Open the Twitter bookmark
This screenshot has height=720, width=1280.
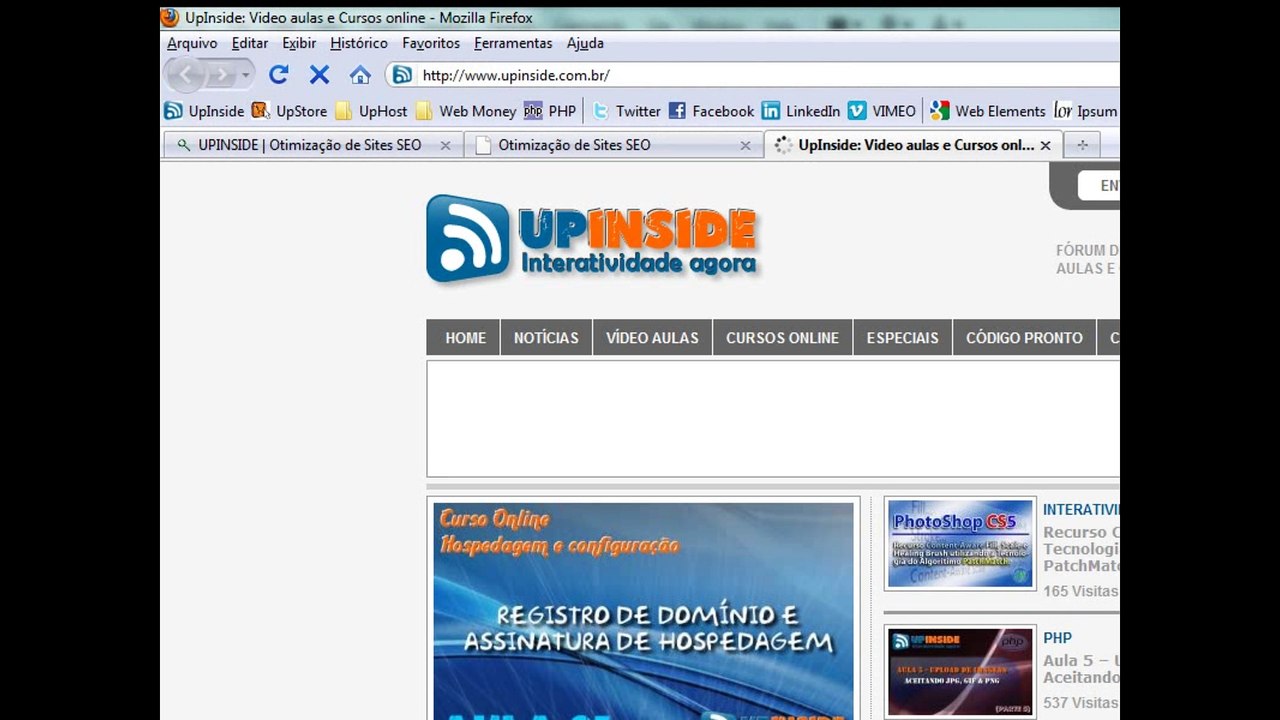(626, 111)
